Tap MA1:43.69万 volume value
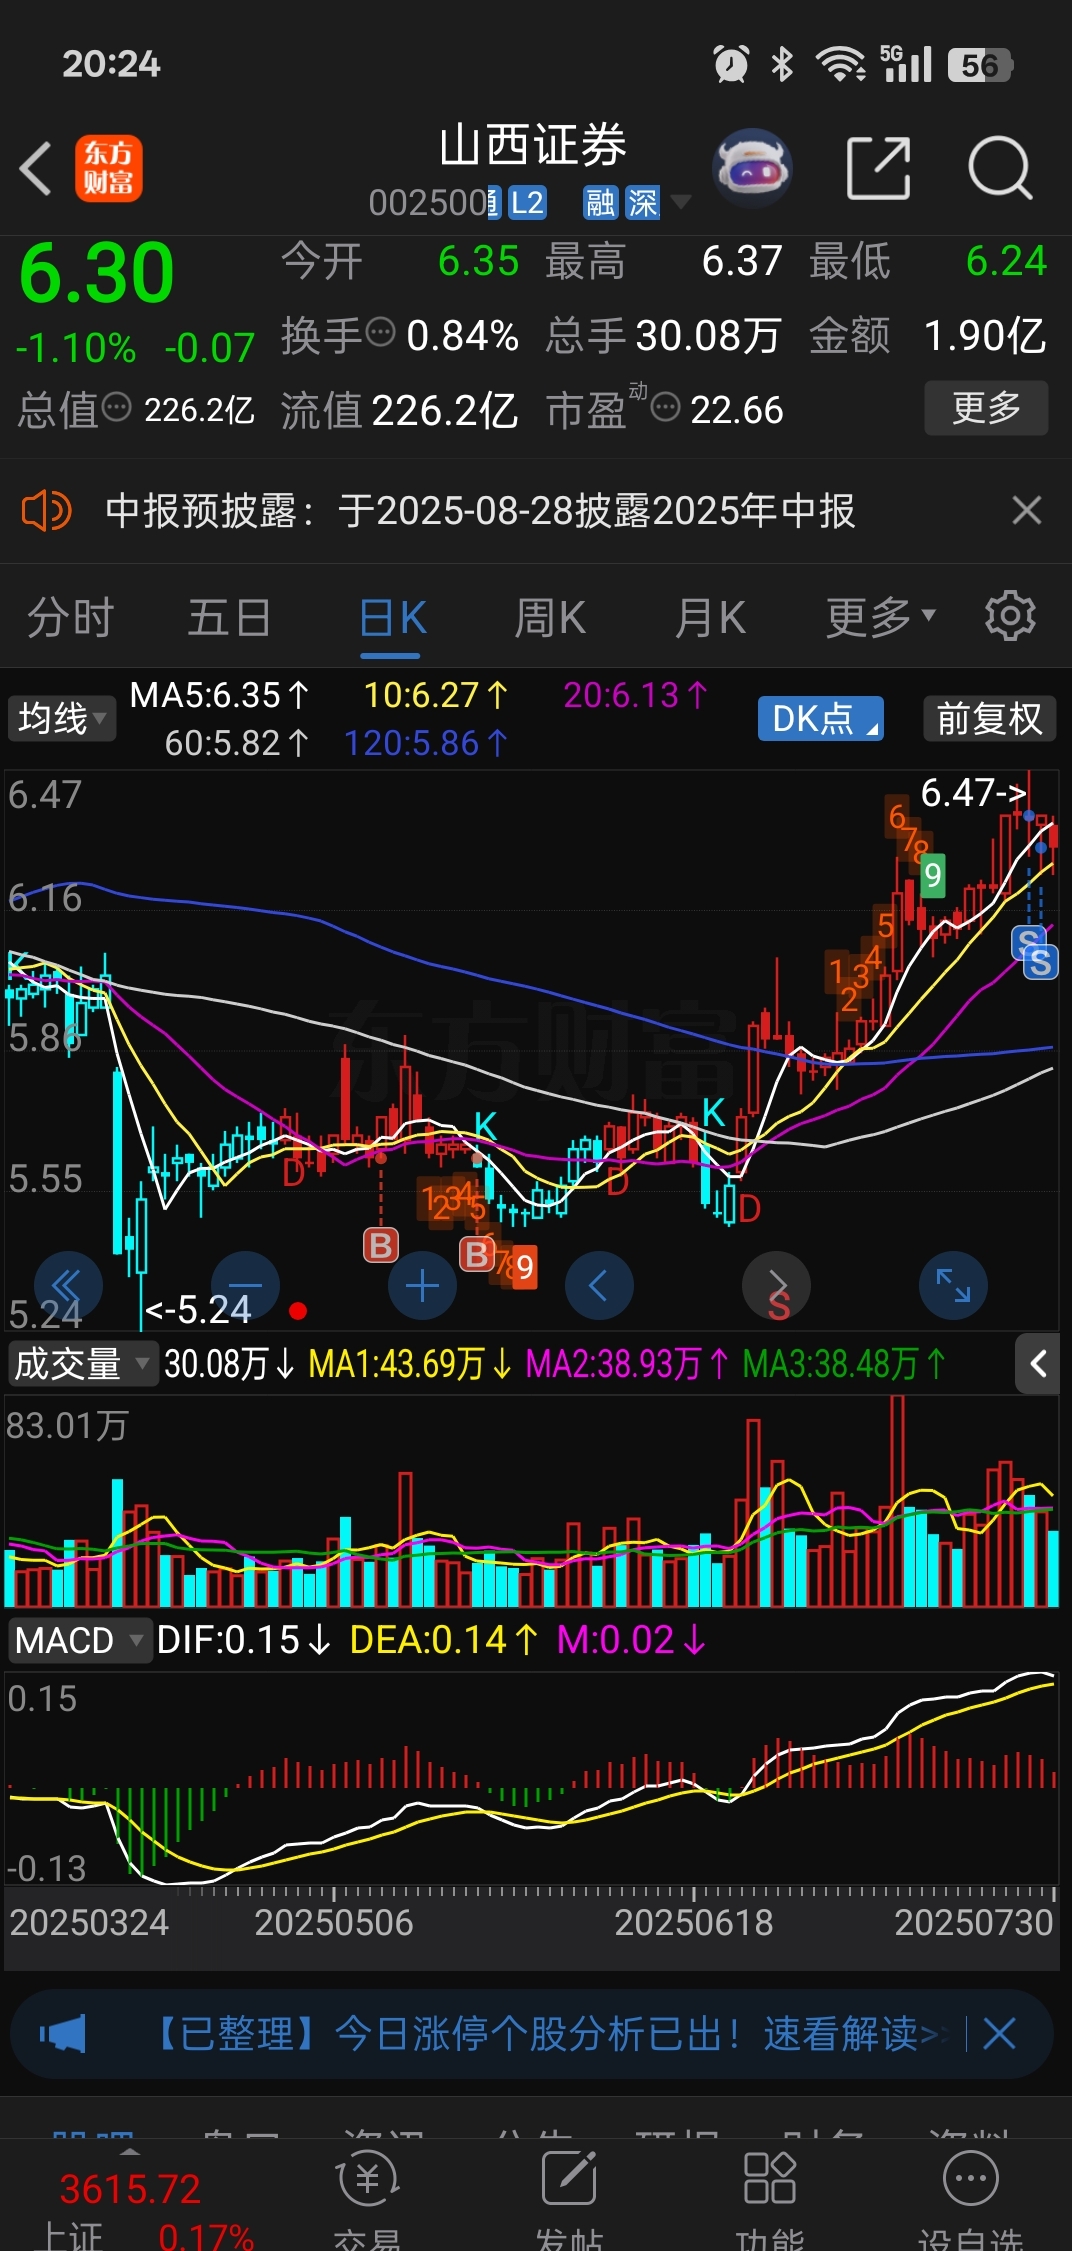1072x2251 pixels. click(410, 1363)
